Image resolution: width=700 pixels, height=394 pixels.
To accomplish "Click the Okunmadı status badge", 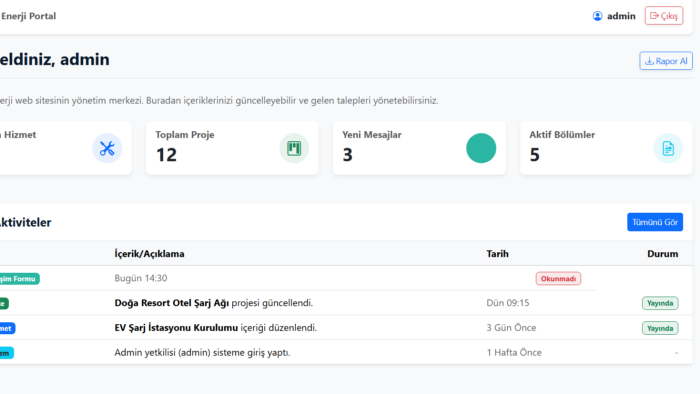I will pyautogui.click(x=558, y=278).
